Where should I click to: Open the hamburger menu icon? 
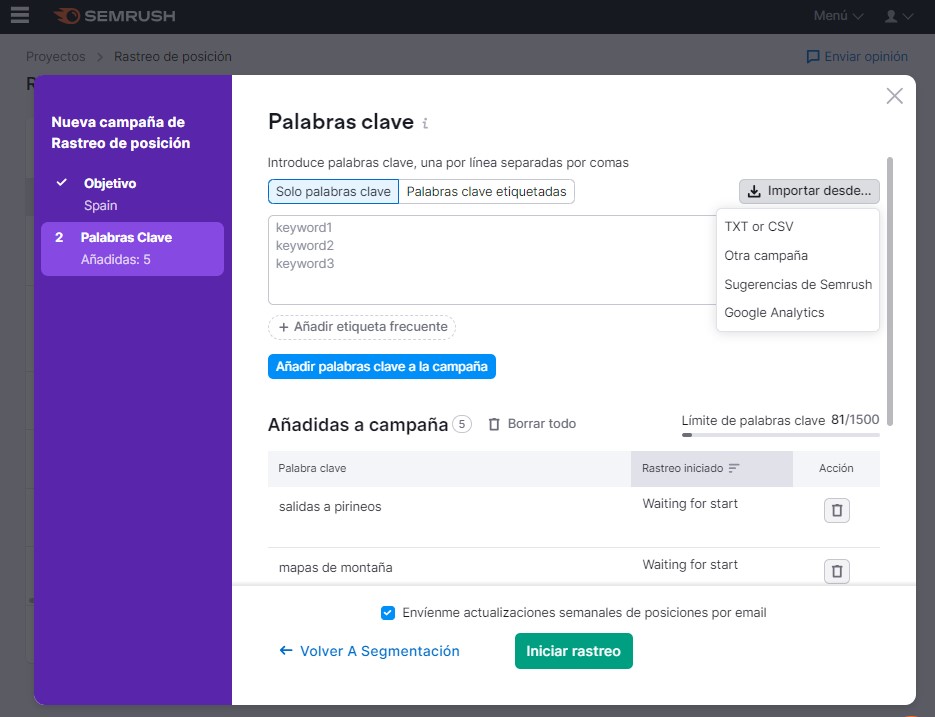click(20, 16)
